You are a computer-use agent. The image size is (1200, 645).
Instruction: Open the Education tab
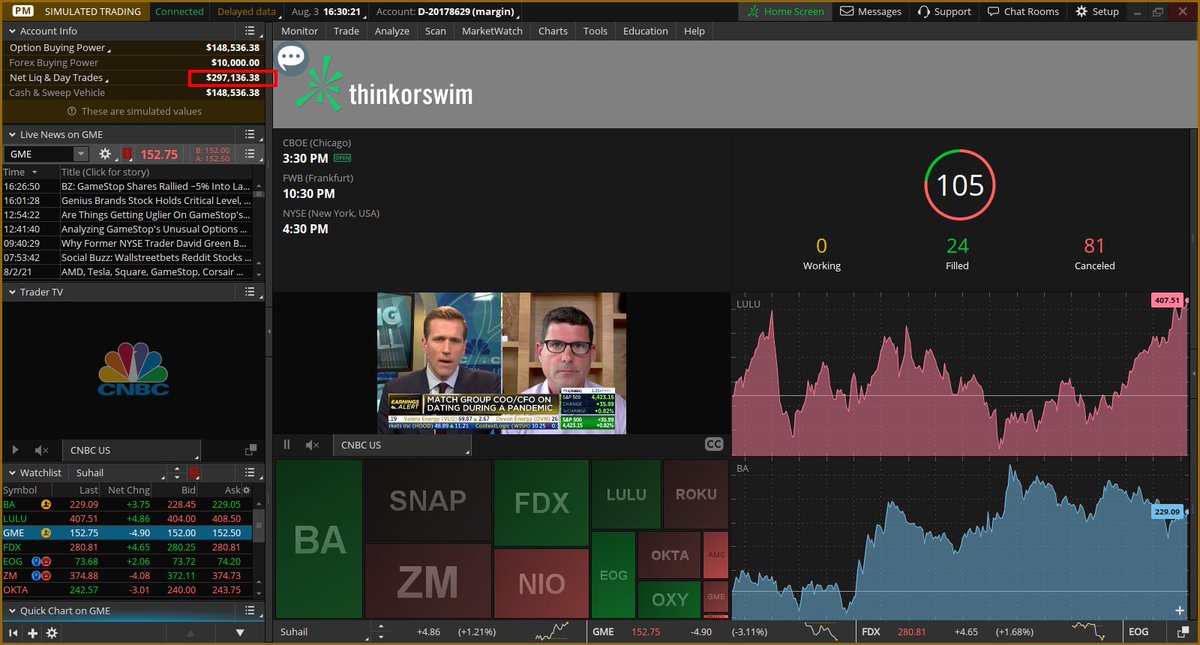click(645, 31)
